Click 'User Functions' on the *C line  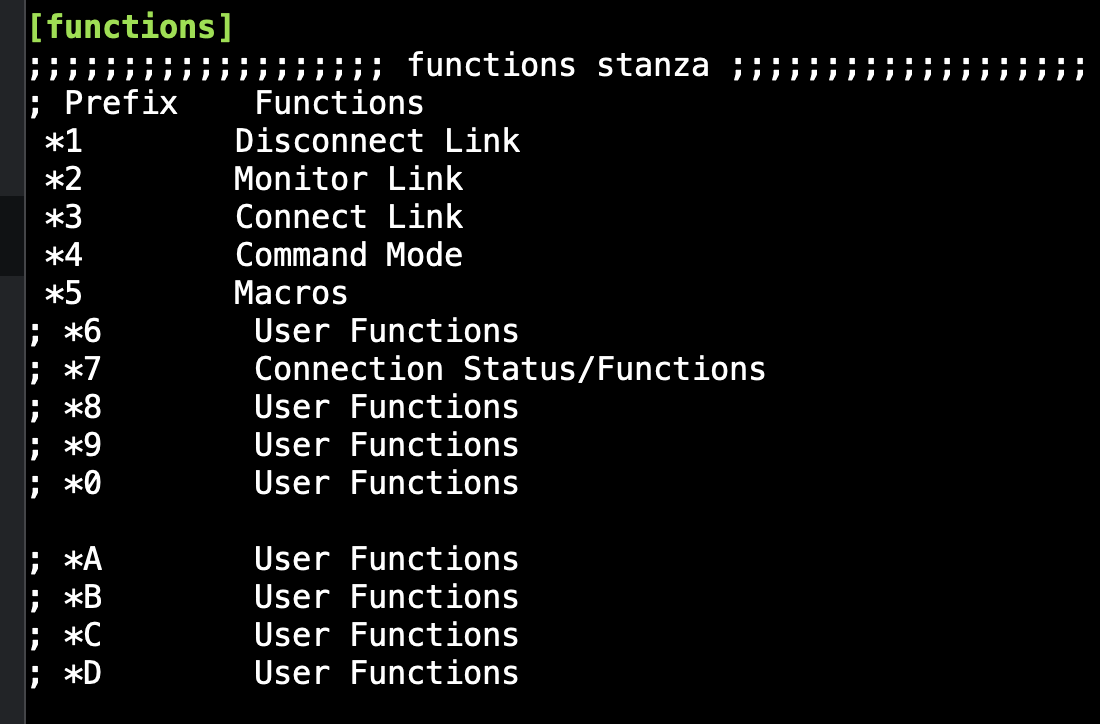coord(387,635)
